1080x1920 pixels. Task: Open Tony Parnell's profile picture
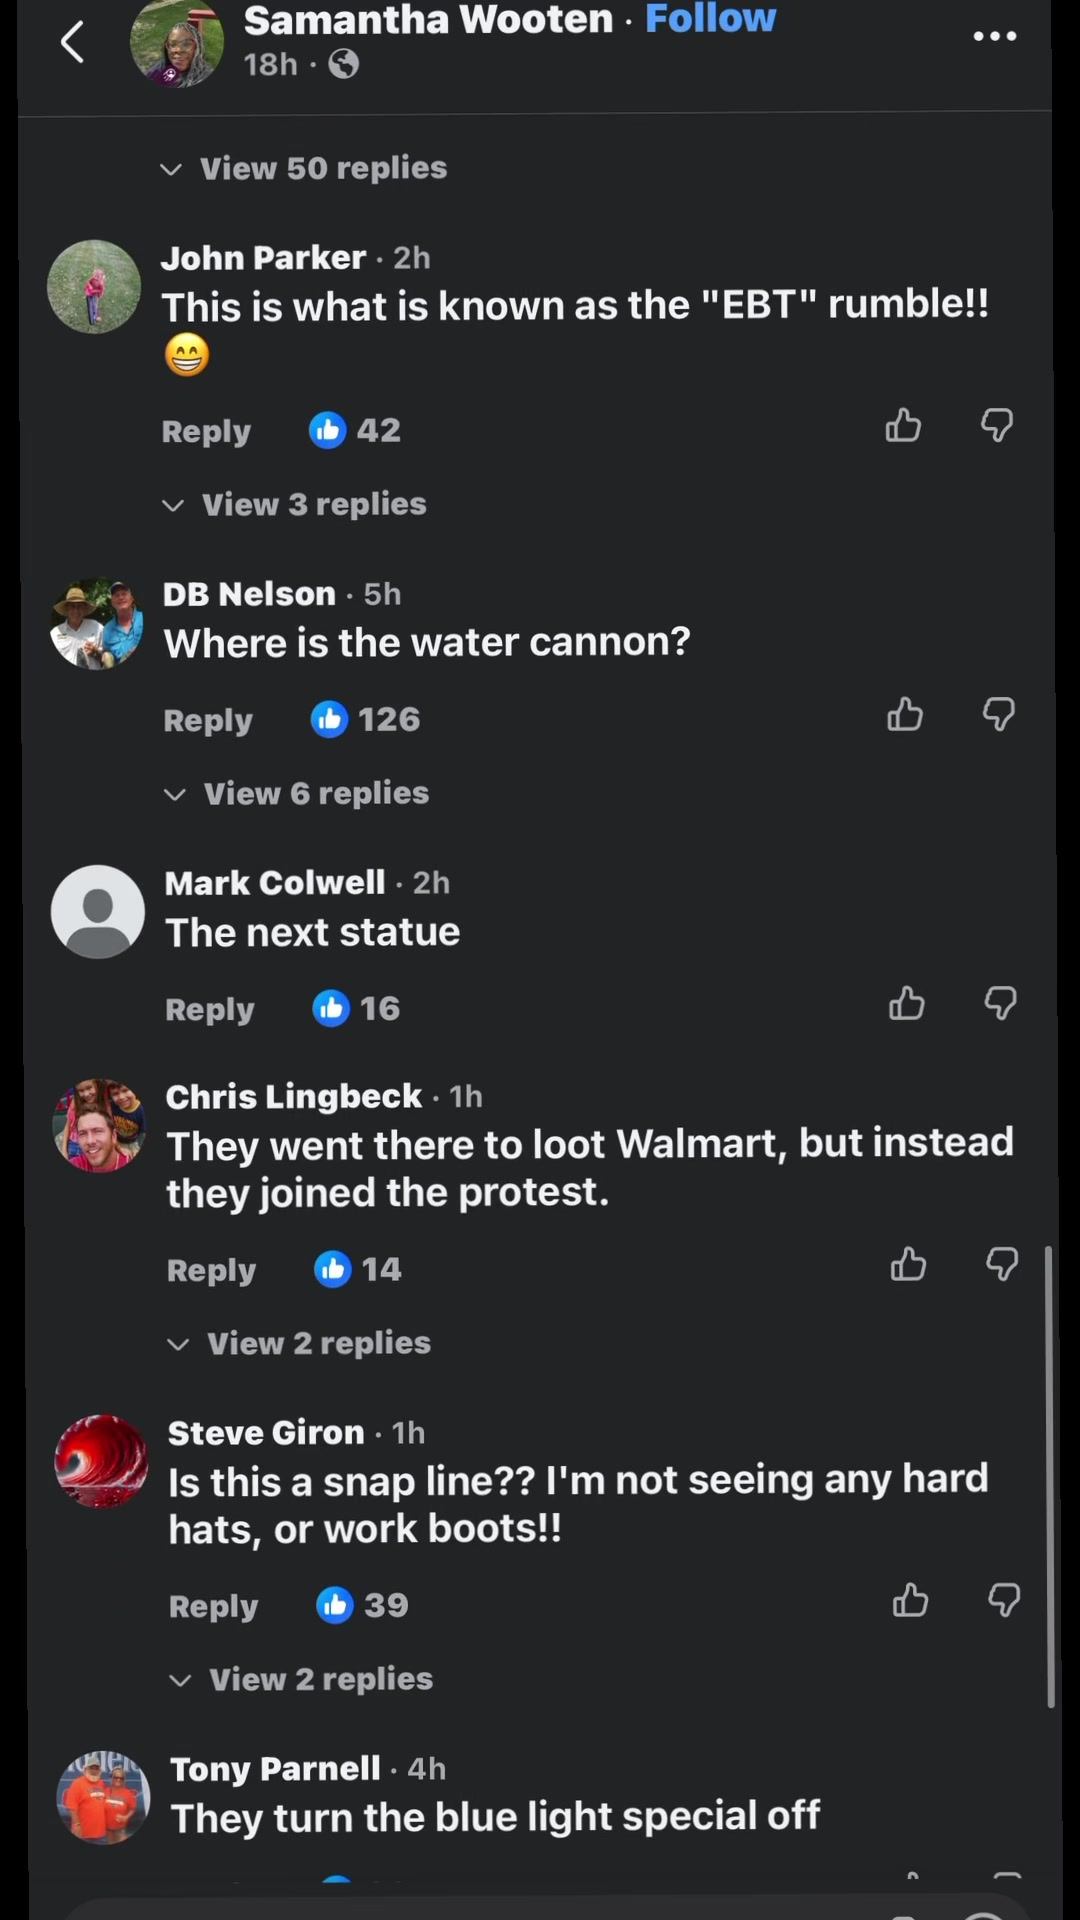[x=104, y=1797]
